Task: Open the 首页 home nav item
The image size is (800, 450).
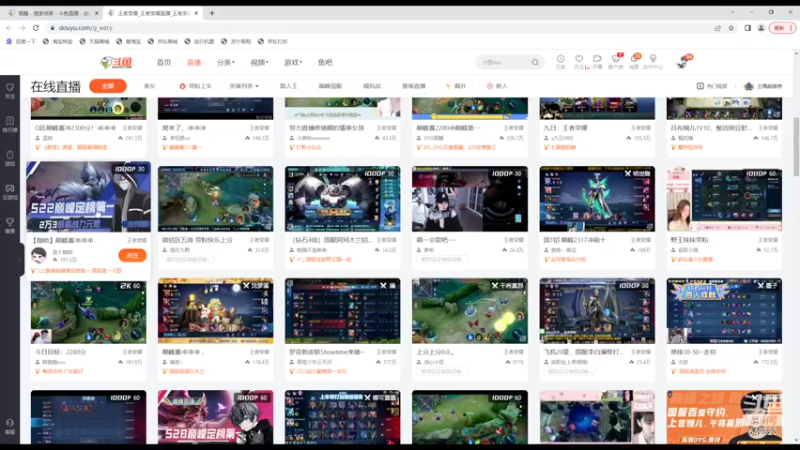Action: click(164, 62)
